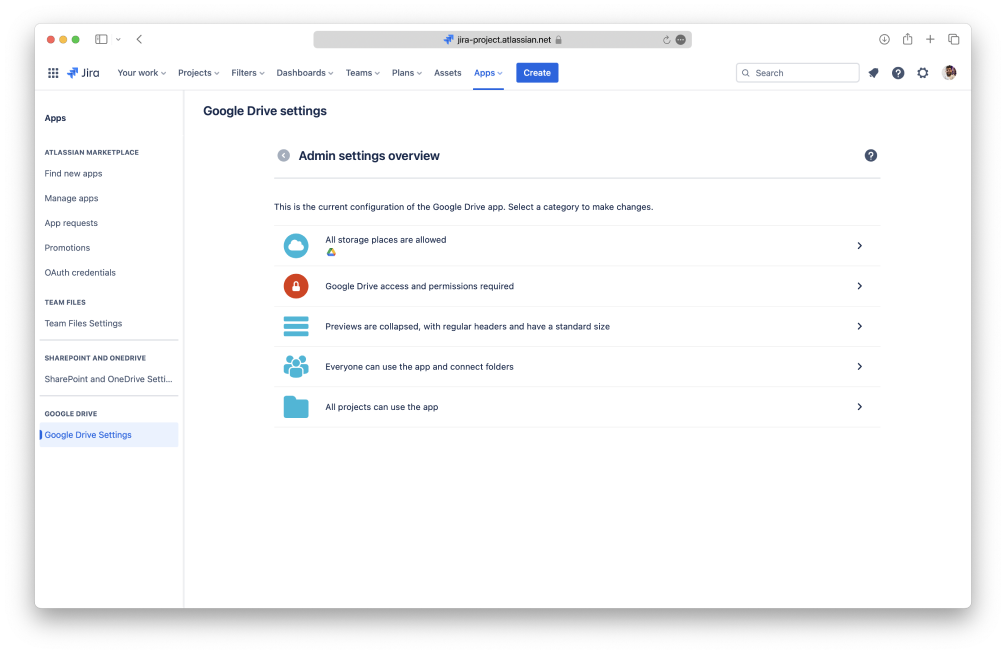Click the Create button
The image size is (1006, 654).
[x=537, y=73]
